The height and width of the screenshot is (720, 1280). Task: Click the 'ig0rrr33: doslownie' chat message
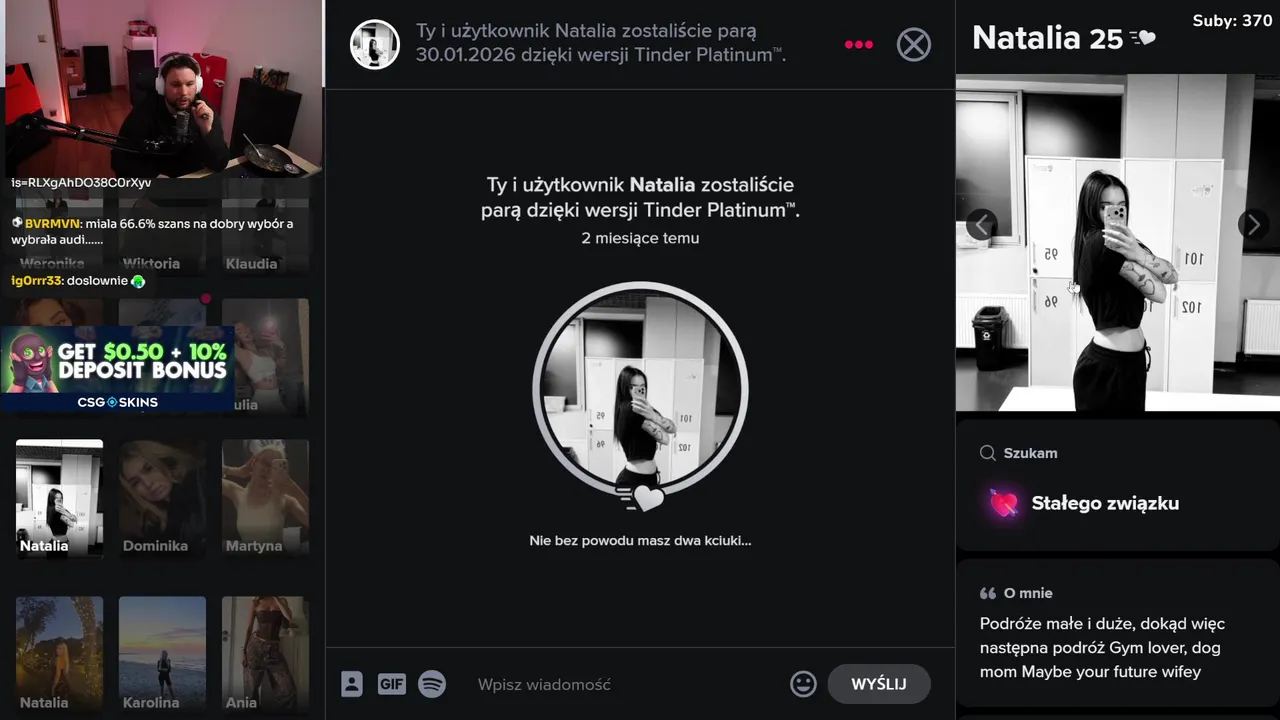[78, 281]
